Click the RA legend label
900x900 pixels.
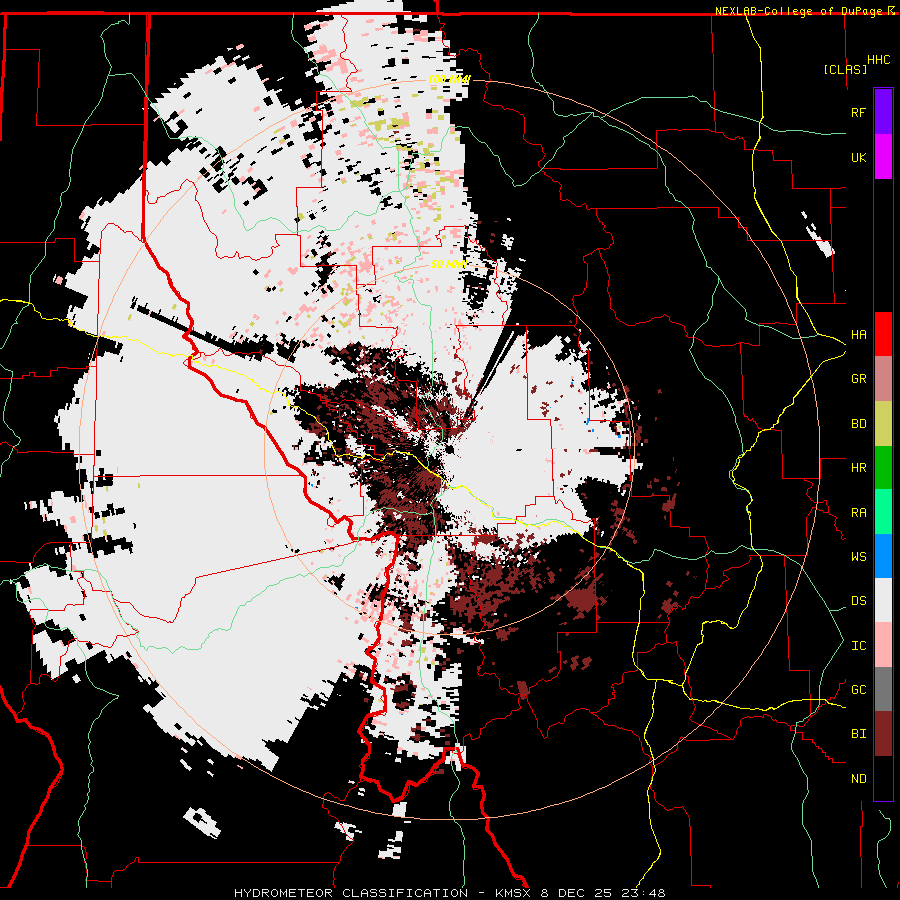click(858, 513)
